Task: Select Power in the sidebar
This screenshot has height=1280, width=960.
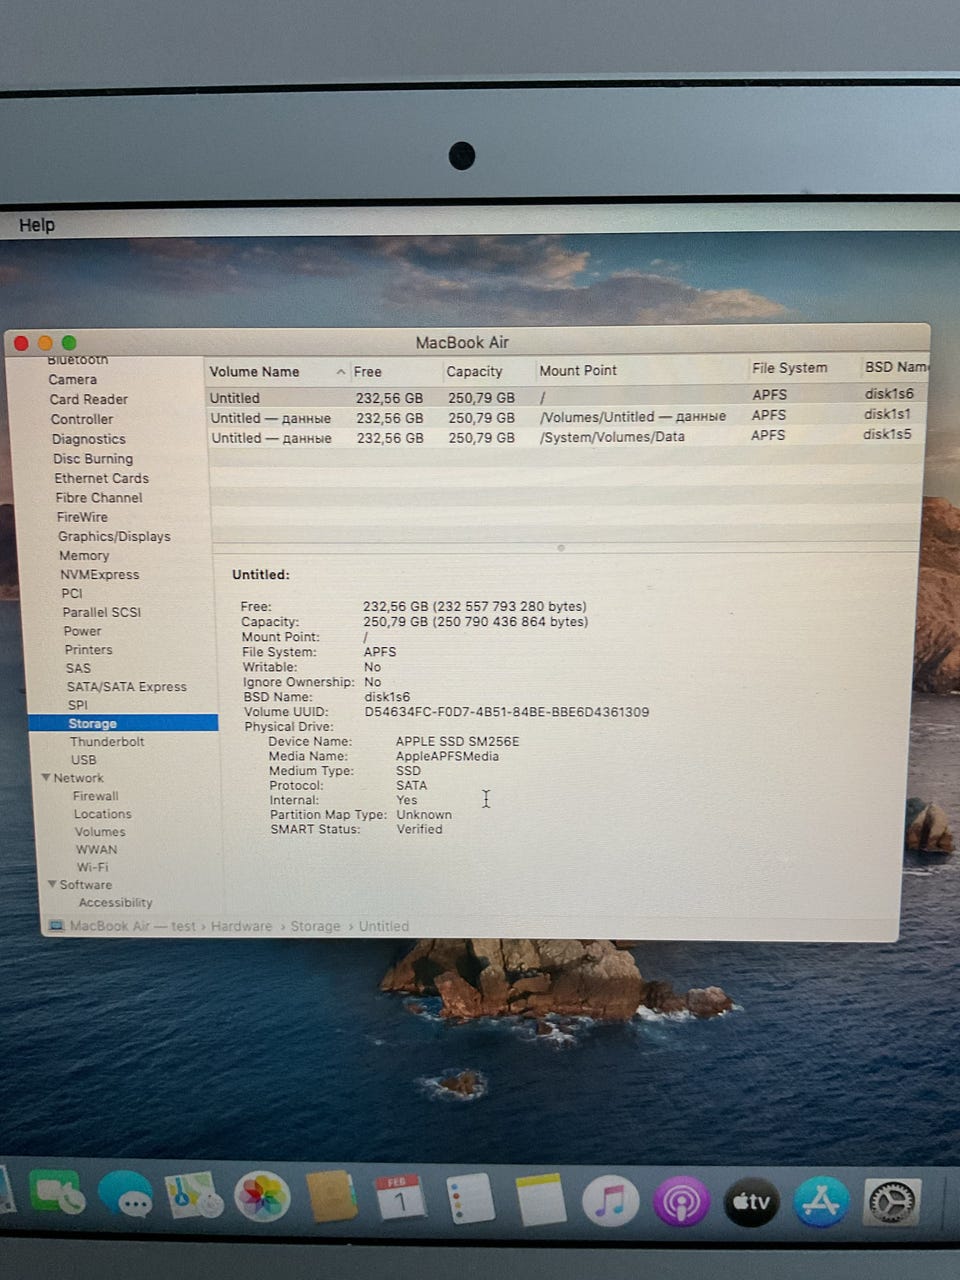Action: click(x=82, y=631)
